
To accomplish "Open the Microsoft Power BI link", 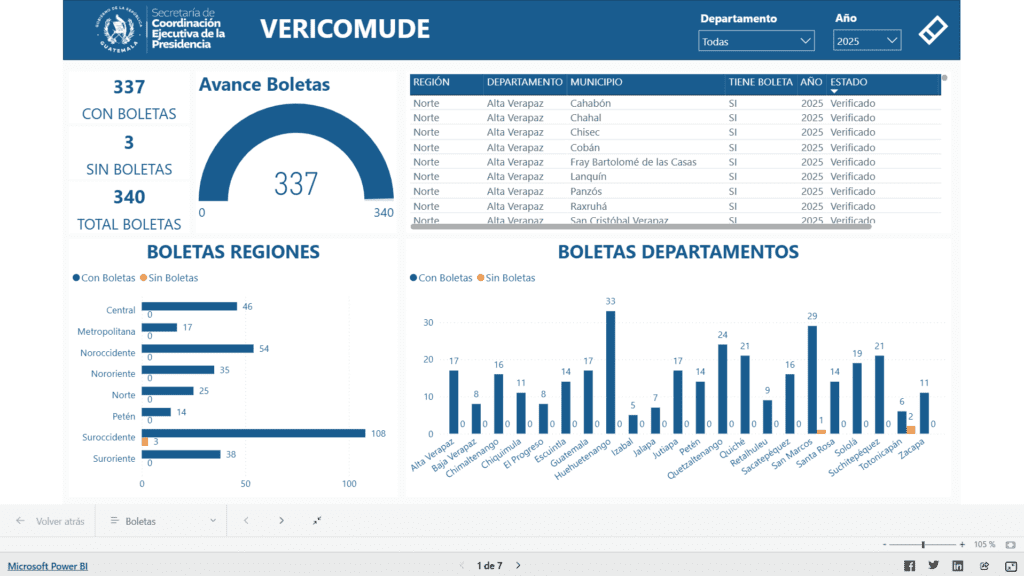I will pos(48,566).
